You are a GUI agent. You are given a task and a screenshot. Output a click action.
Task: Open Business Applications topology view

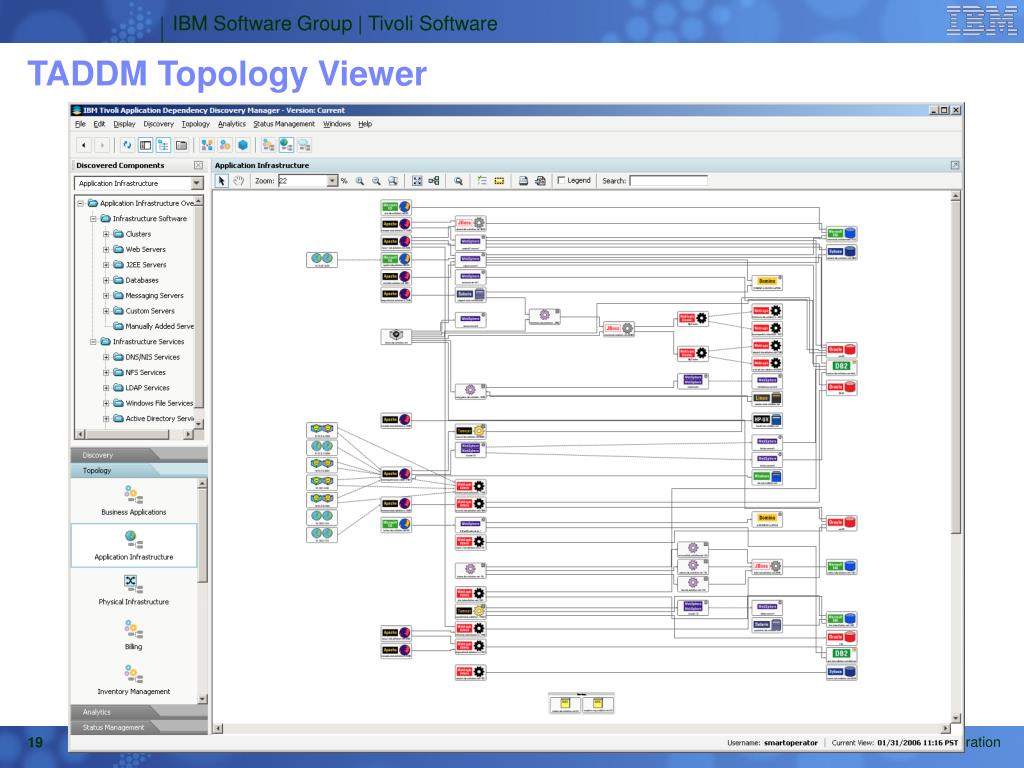coord(133,500)
